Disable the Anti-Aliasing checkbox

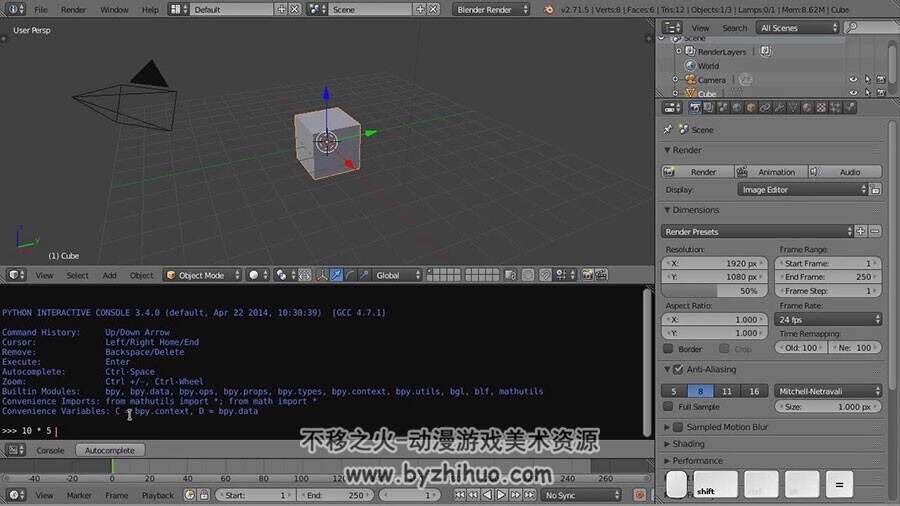tap(678, 369)
